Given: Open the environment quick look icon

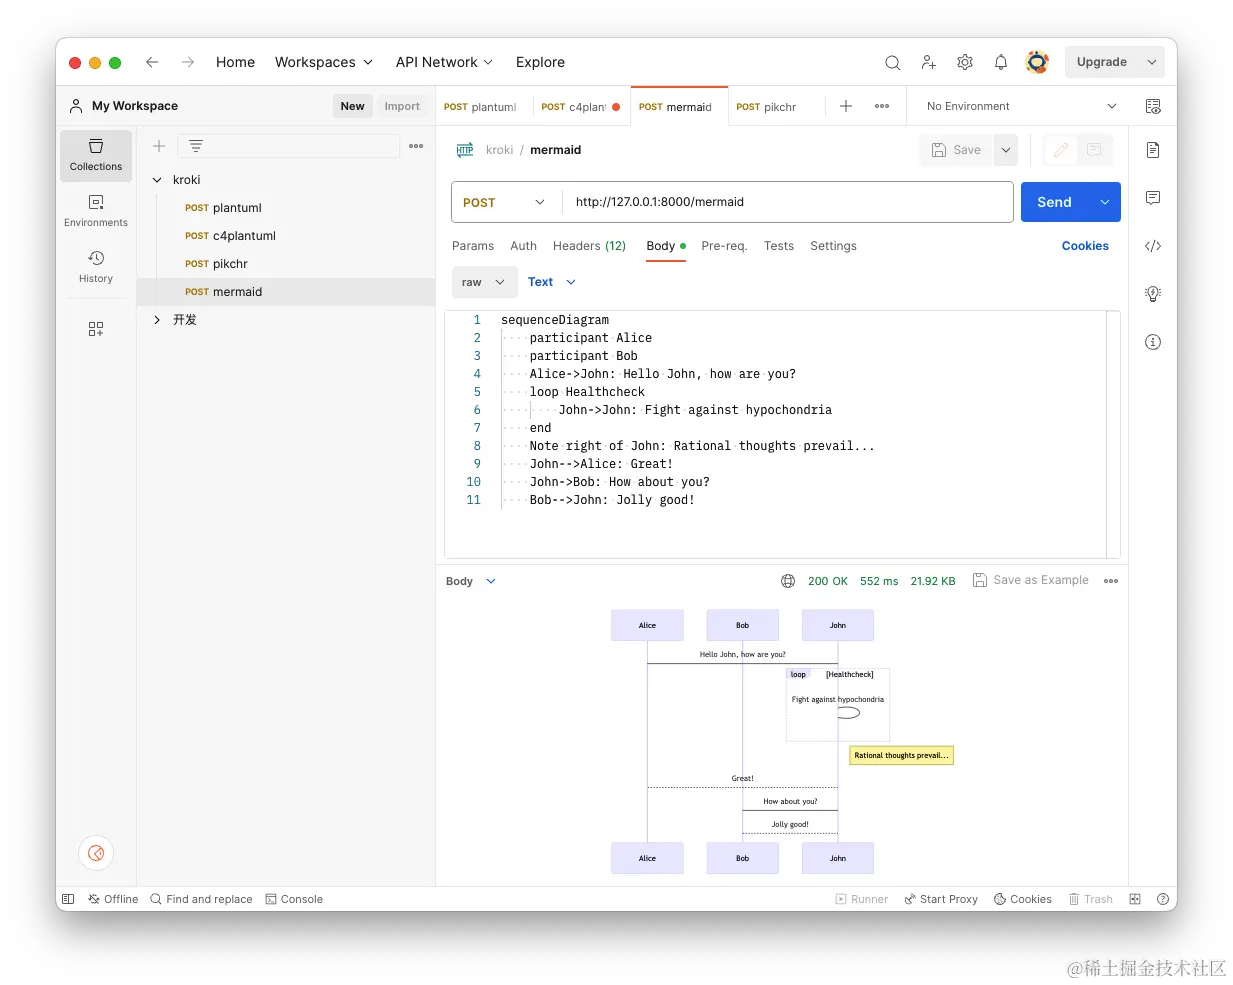Looking at the screenshot, I should coord(1153,106).
